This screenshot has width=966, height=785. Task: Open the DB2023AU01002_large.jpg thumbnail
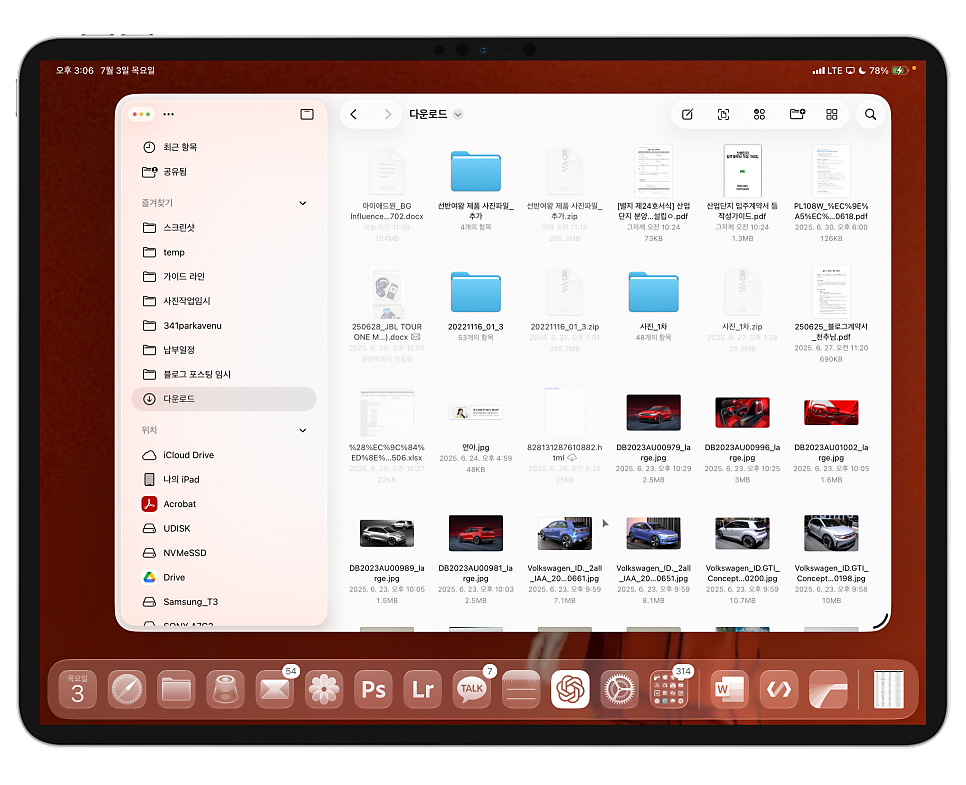click(x=831, y=412)
